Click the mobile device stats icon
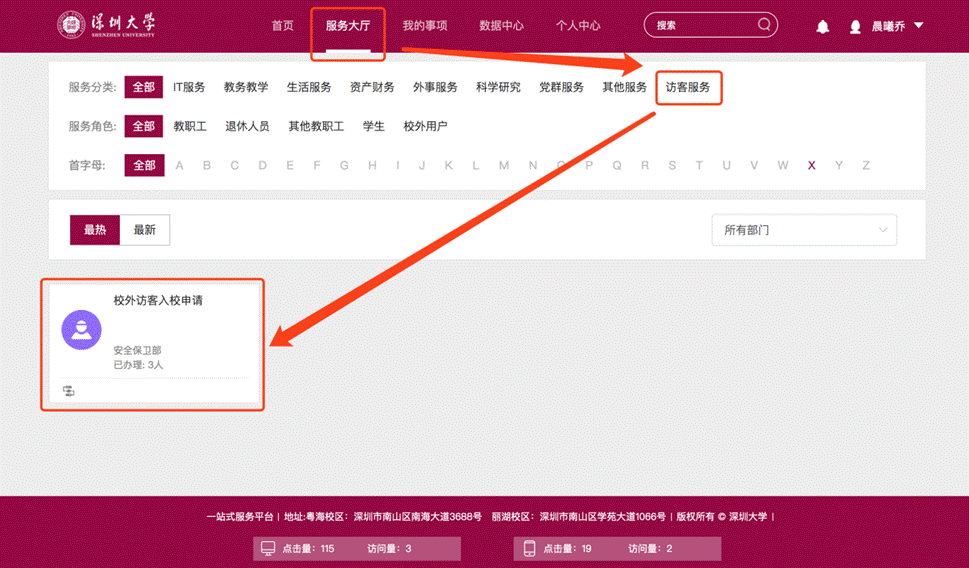The image size is (969, 568). (530, 548)
